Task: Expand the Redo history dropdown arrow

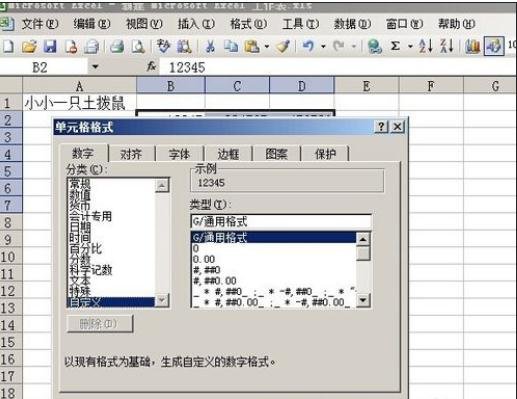Action: click(x=354, y=46)
